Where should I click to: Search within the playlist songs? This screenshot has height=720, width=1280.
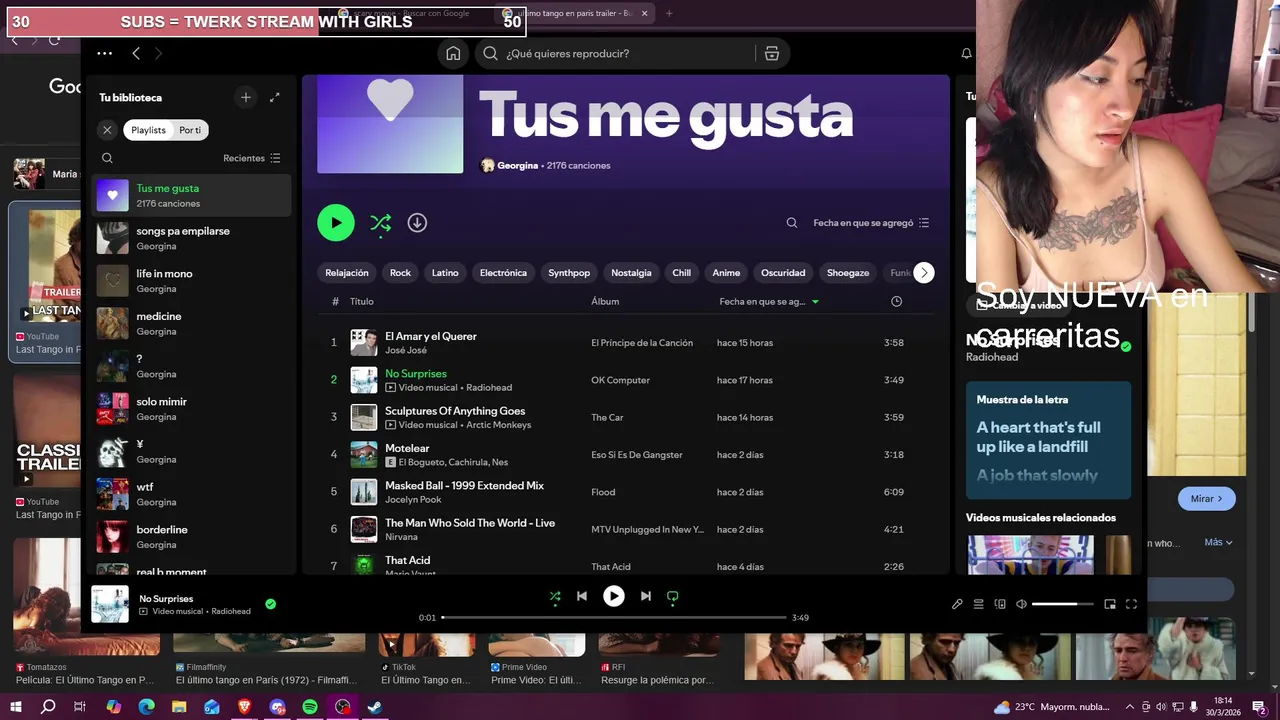(x=792, y=223)
